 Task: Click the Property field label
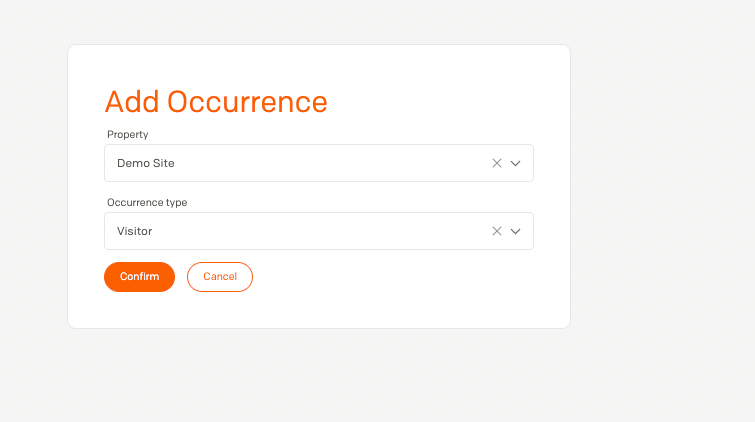click(x=128, y=134)
